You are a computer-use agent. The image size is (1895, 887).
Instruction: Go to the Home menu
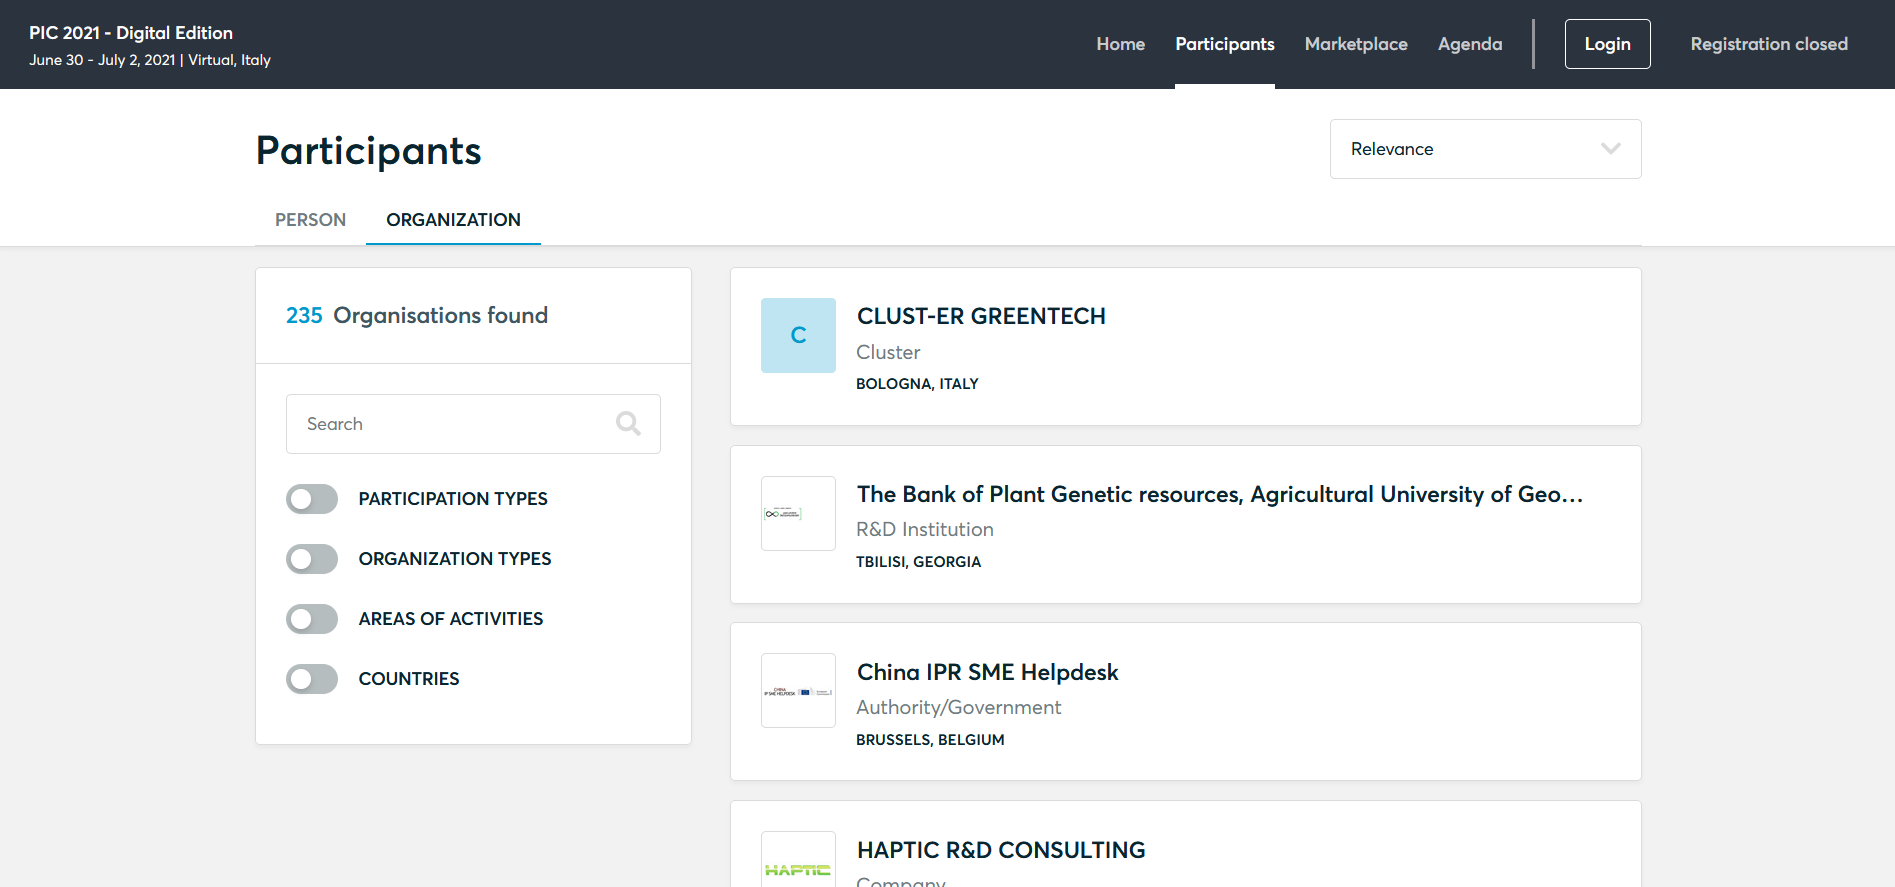[1120, 44]
